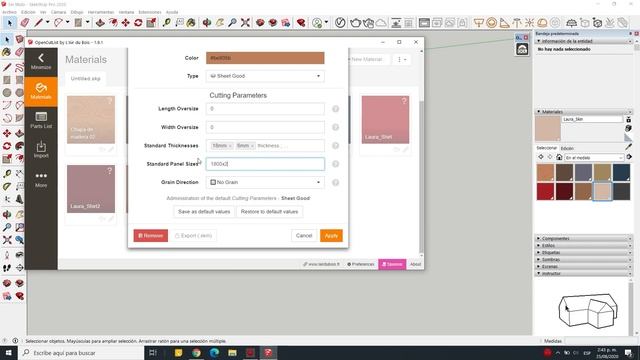This screenshot has width=640, height=360.
Task: Open the Cámara menu
Action: click(x=58, y=12)
